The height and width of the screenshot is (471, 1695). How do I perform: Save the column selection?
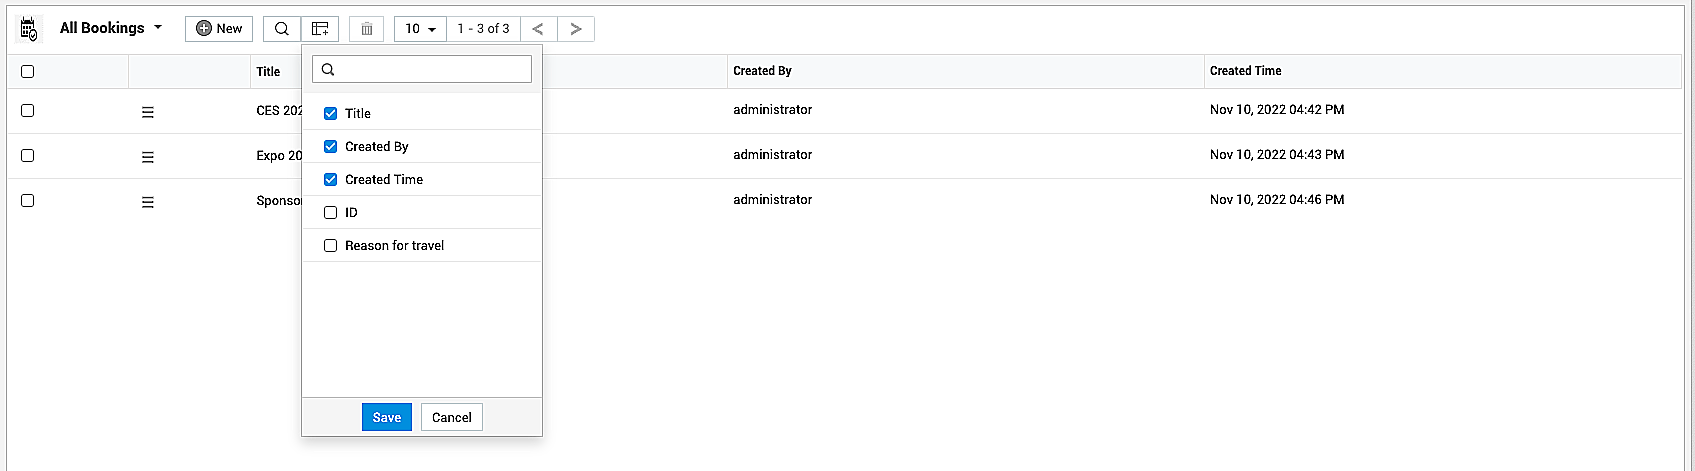pos(386,417)
